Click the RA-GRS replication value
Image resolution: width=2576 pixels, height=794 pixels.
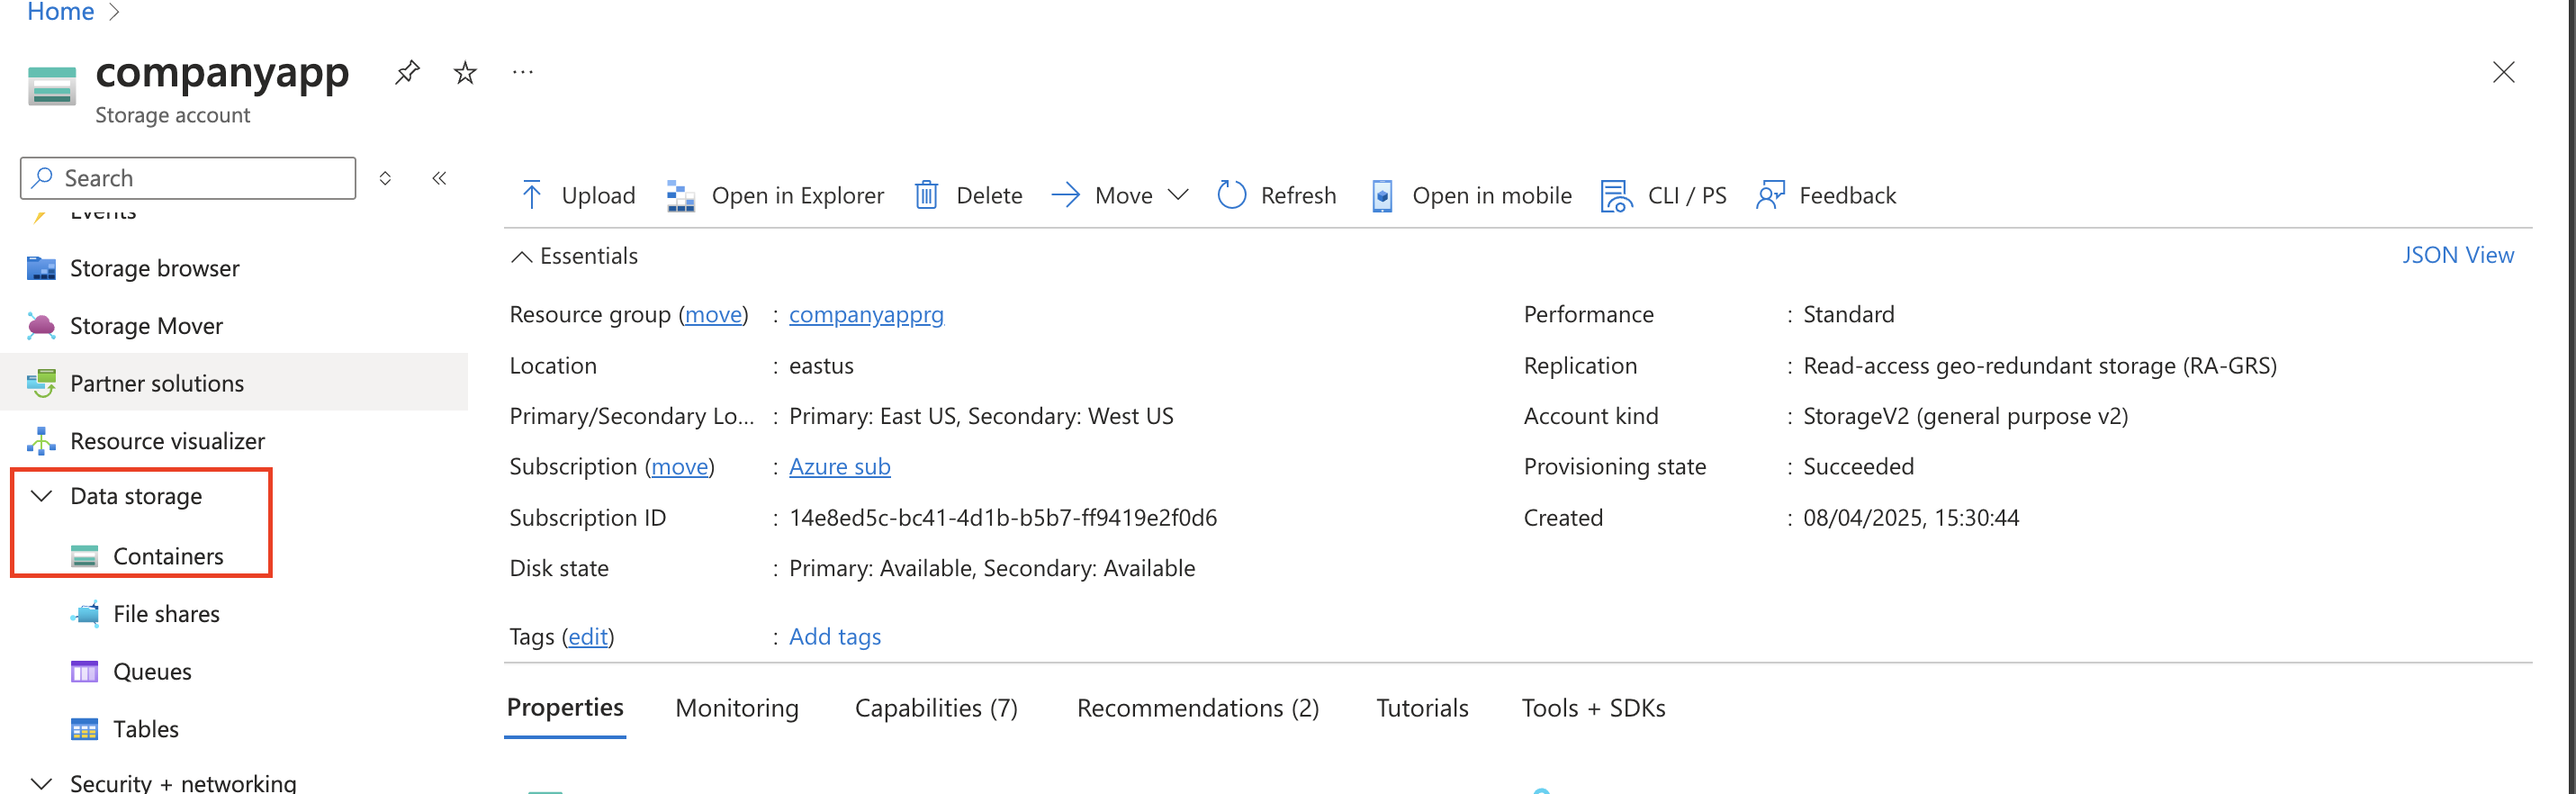[2039, 366]
